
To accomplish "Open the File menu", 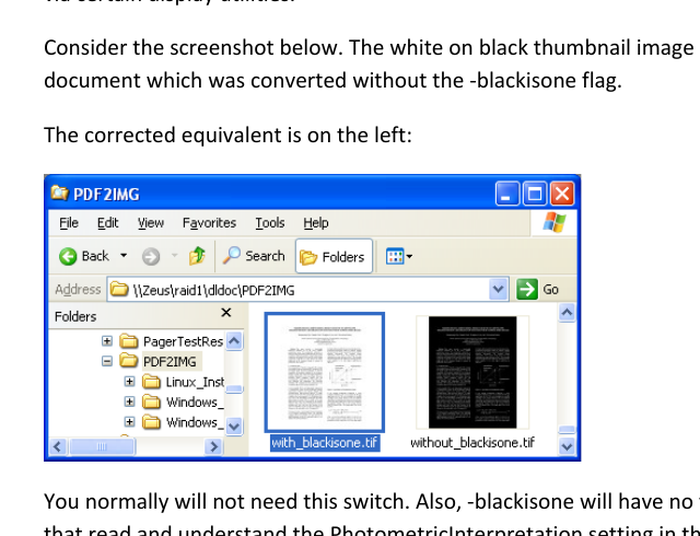I will coord(69,223).
